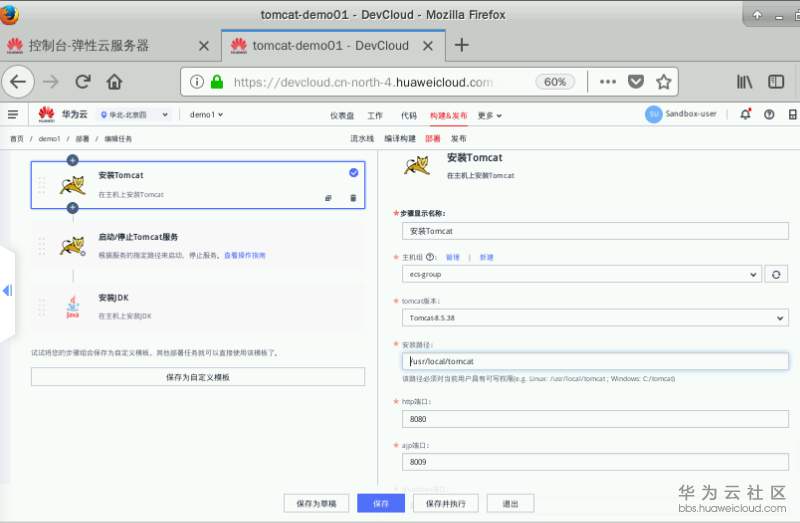This screenshot has height=523, width=800.
Task: Switch to 流水线 sub-tab
Action: [362, 139]
